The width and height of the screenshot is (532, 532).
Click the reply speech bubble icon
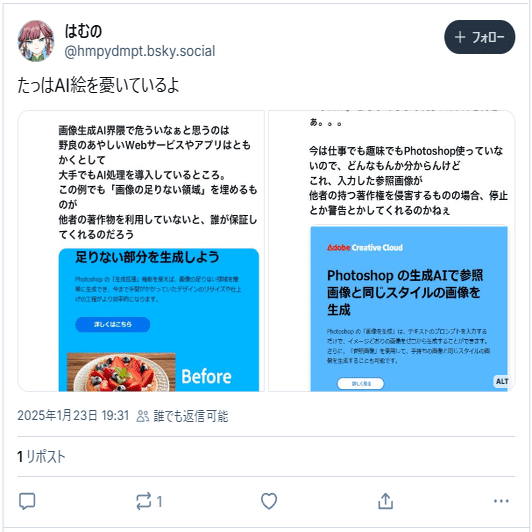click(27, 501)
